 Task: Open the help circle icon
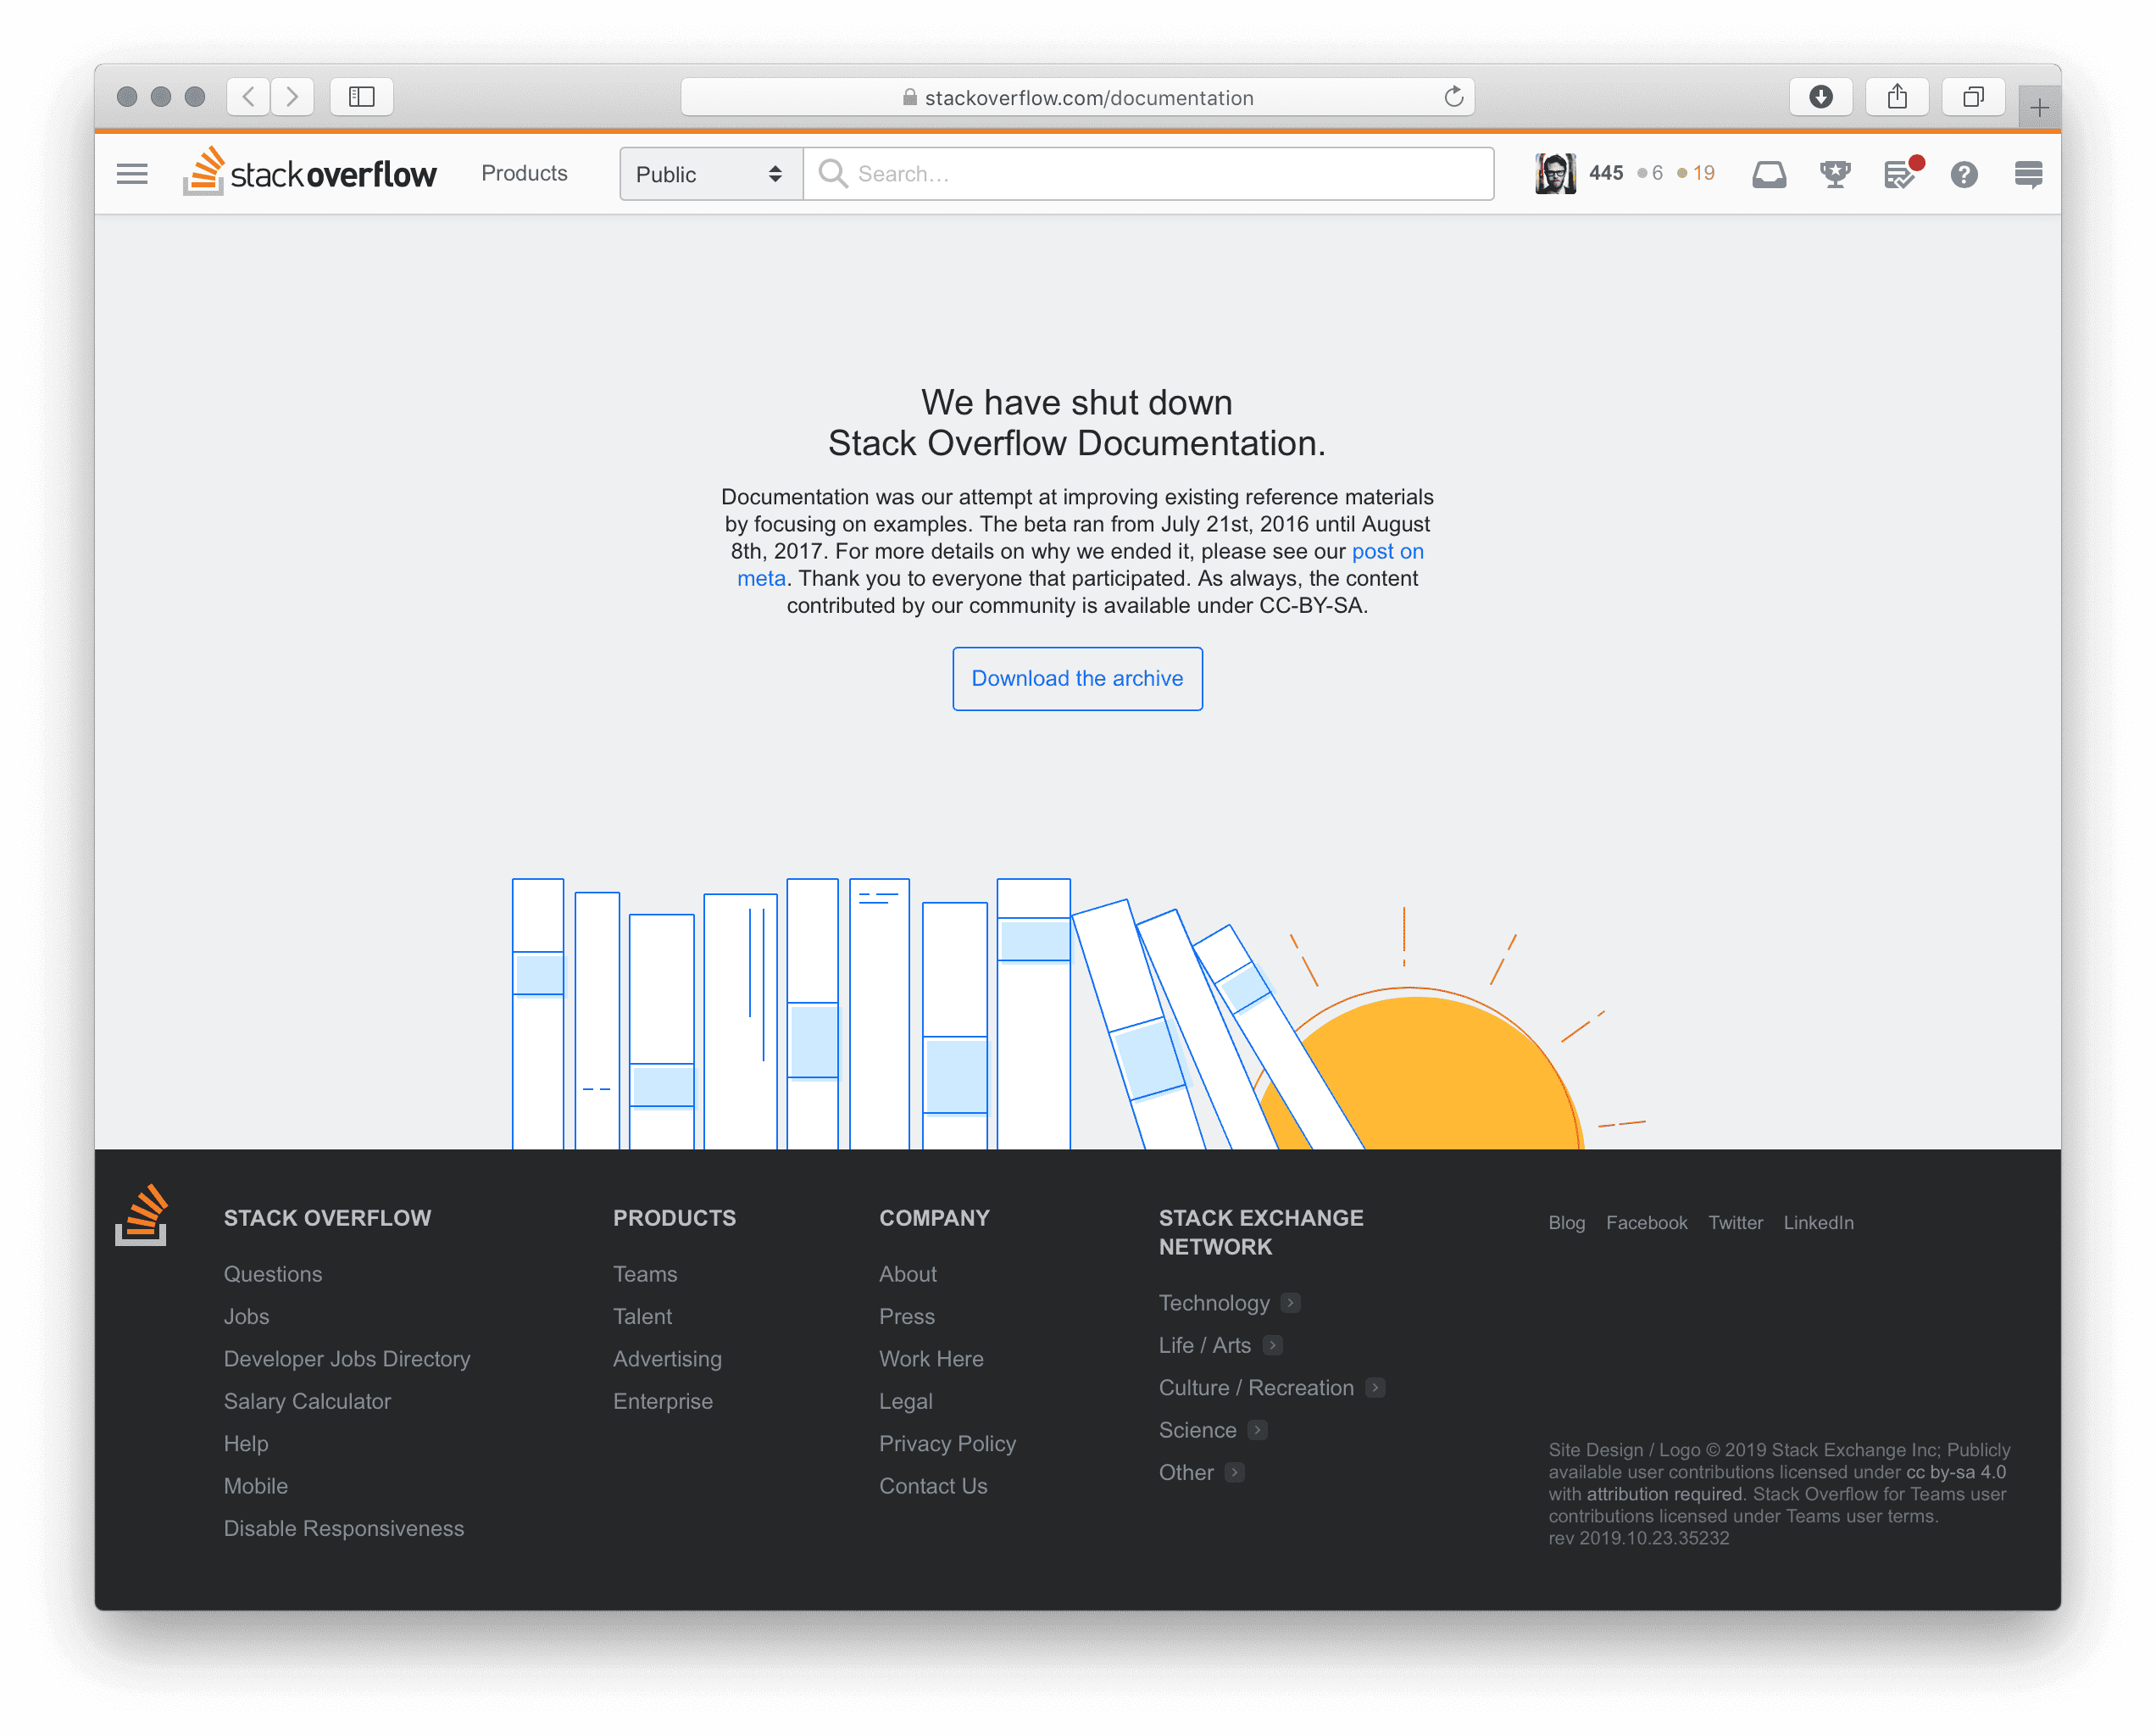tap(1964, 174)
